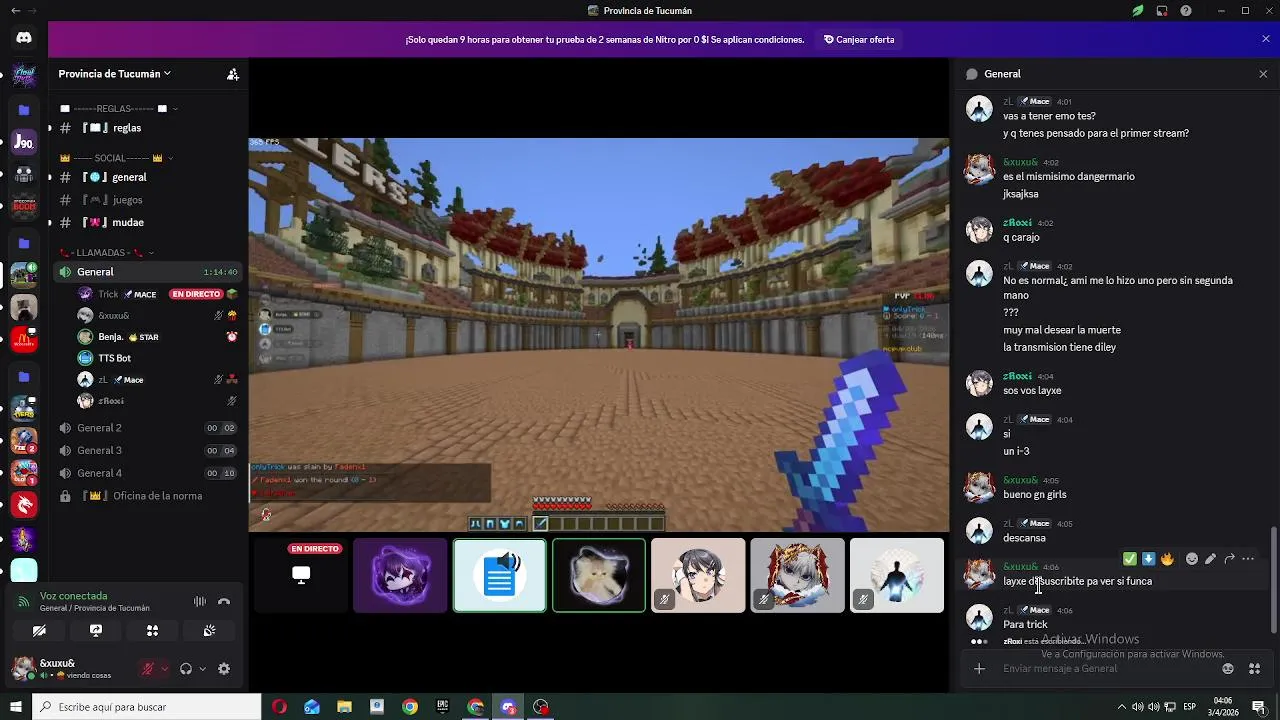Turn on the camera
The height and width of the screenshot is (720, 1280).
click(39, 631)
